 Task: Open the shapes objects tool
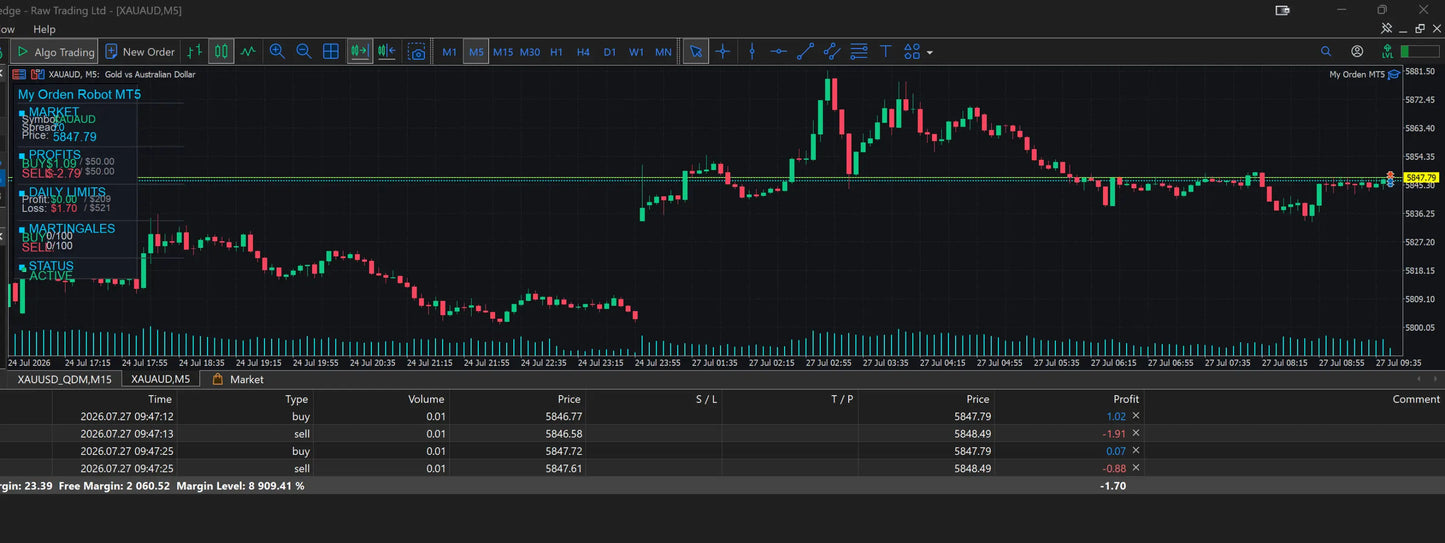point(912,52)
